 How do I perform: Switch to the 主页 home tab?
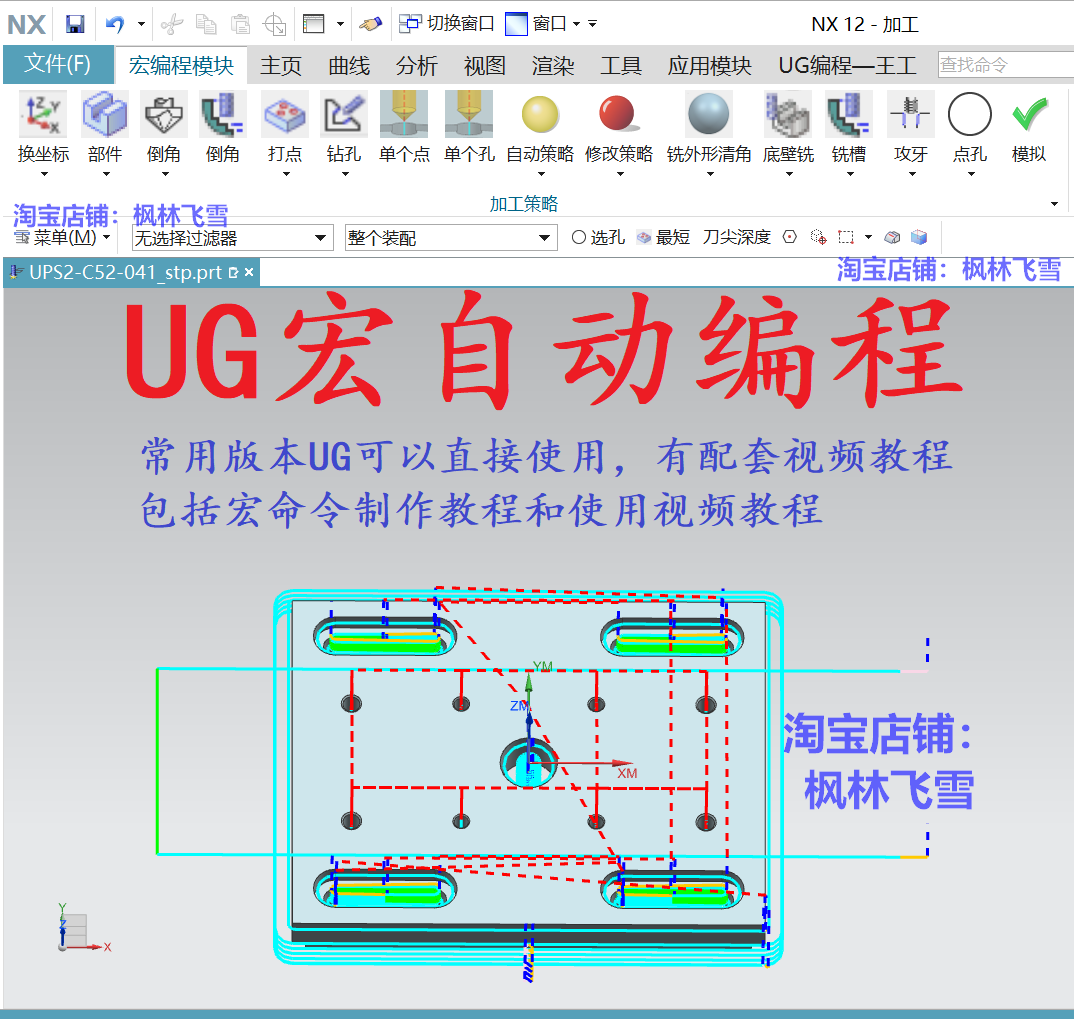pos(281,66)
